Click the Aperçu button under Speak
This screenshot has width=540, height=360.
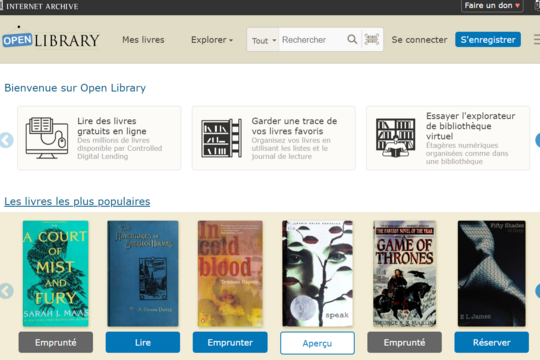pyautogui.click(x=317, y=343)
